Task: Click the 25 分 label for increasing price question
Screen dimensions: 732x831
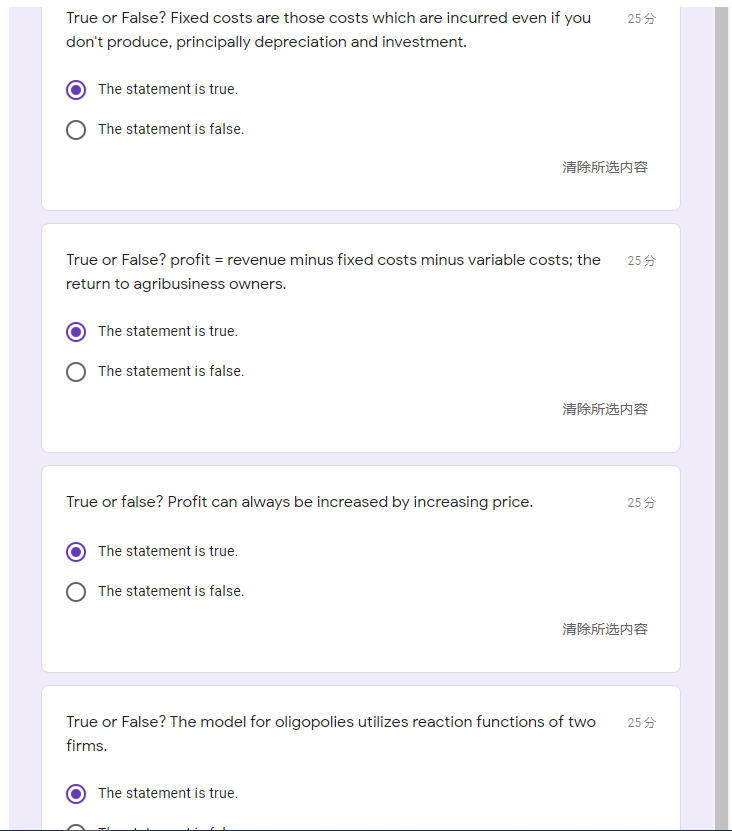Action: [x=641, y=503]
